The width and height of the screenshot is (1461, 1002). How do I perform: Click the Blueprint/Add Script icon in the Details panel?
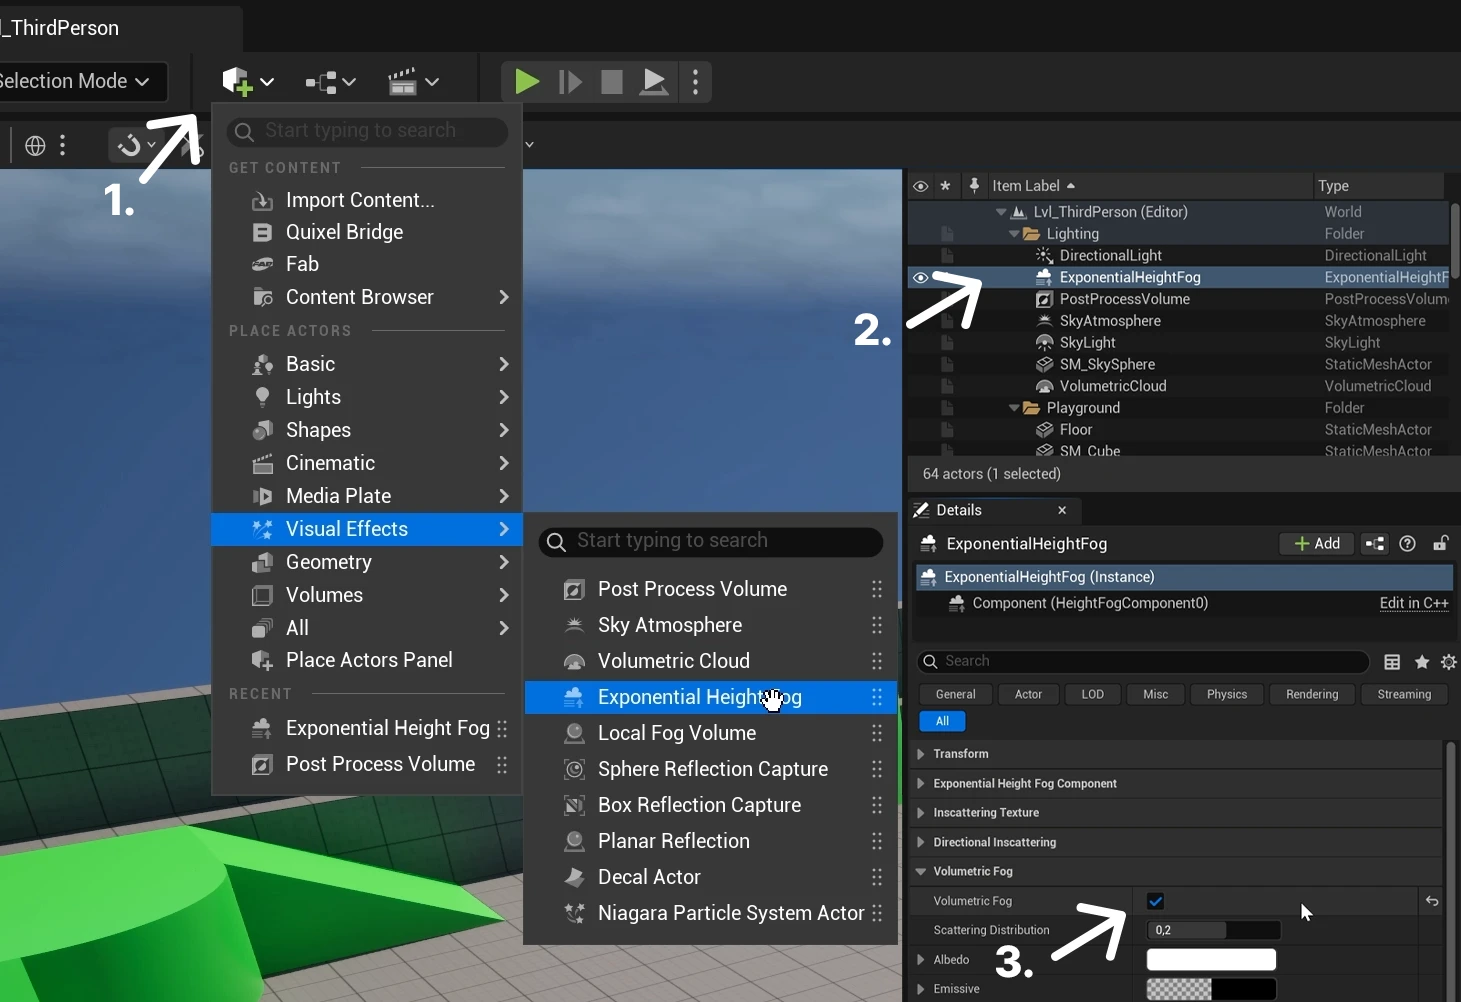click(x=1375, y=544)
